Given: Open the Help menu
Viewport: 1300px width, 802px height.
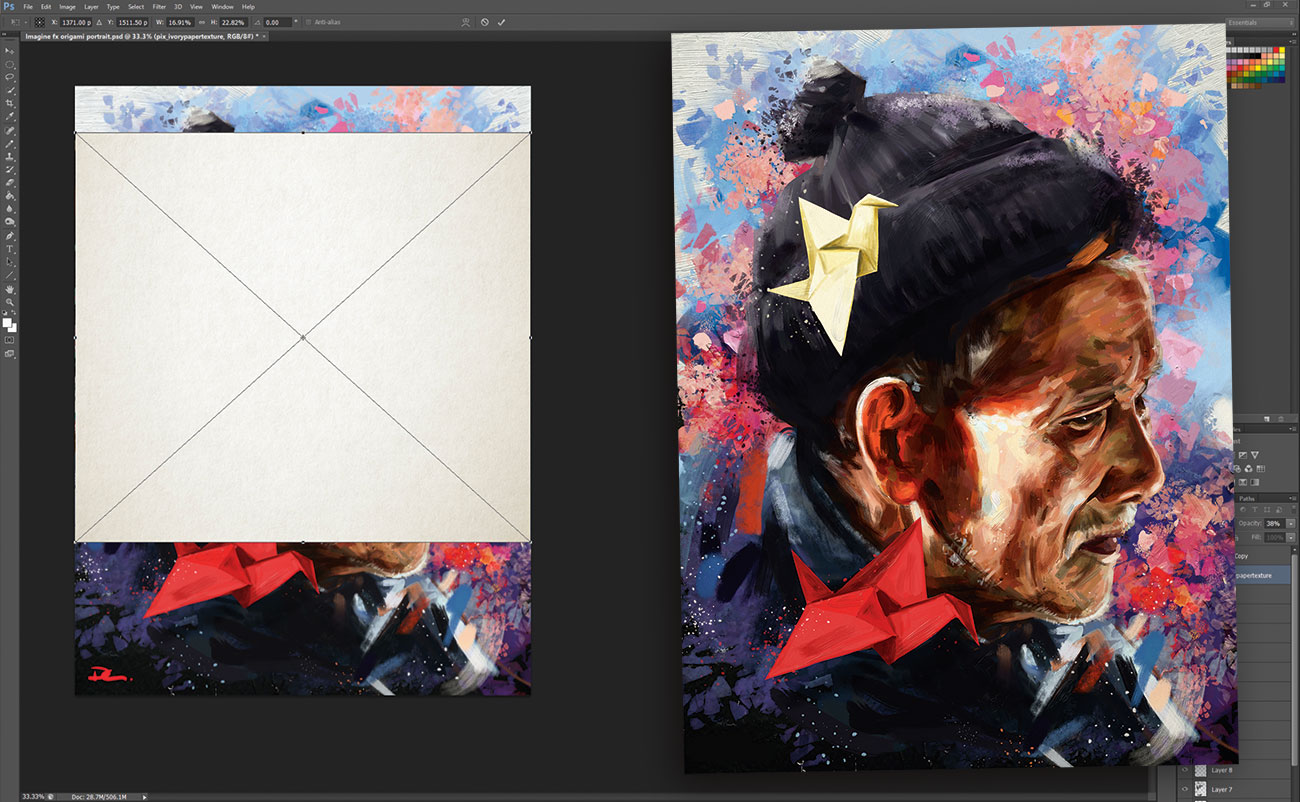Looking at the screenshot, I should coord(248,7).
